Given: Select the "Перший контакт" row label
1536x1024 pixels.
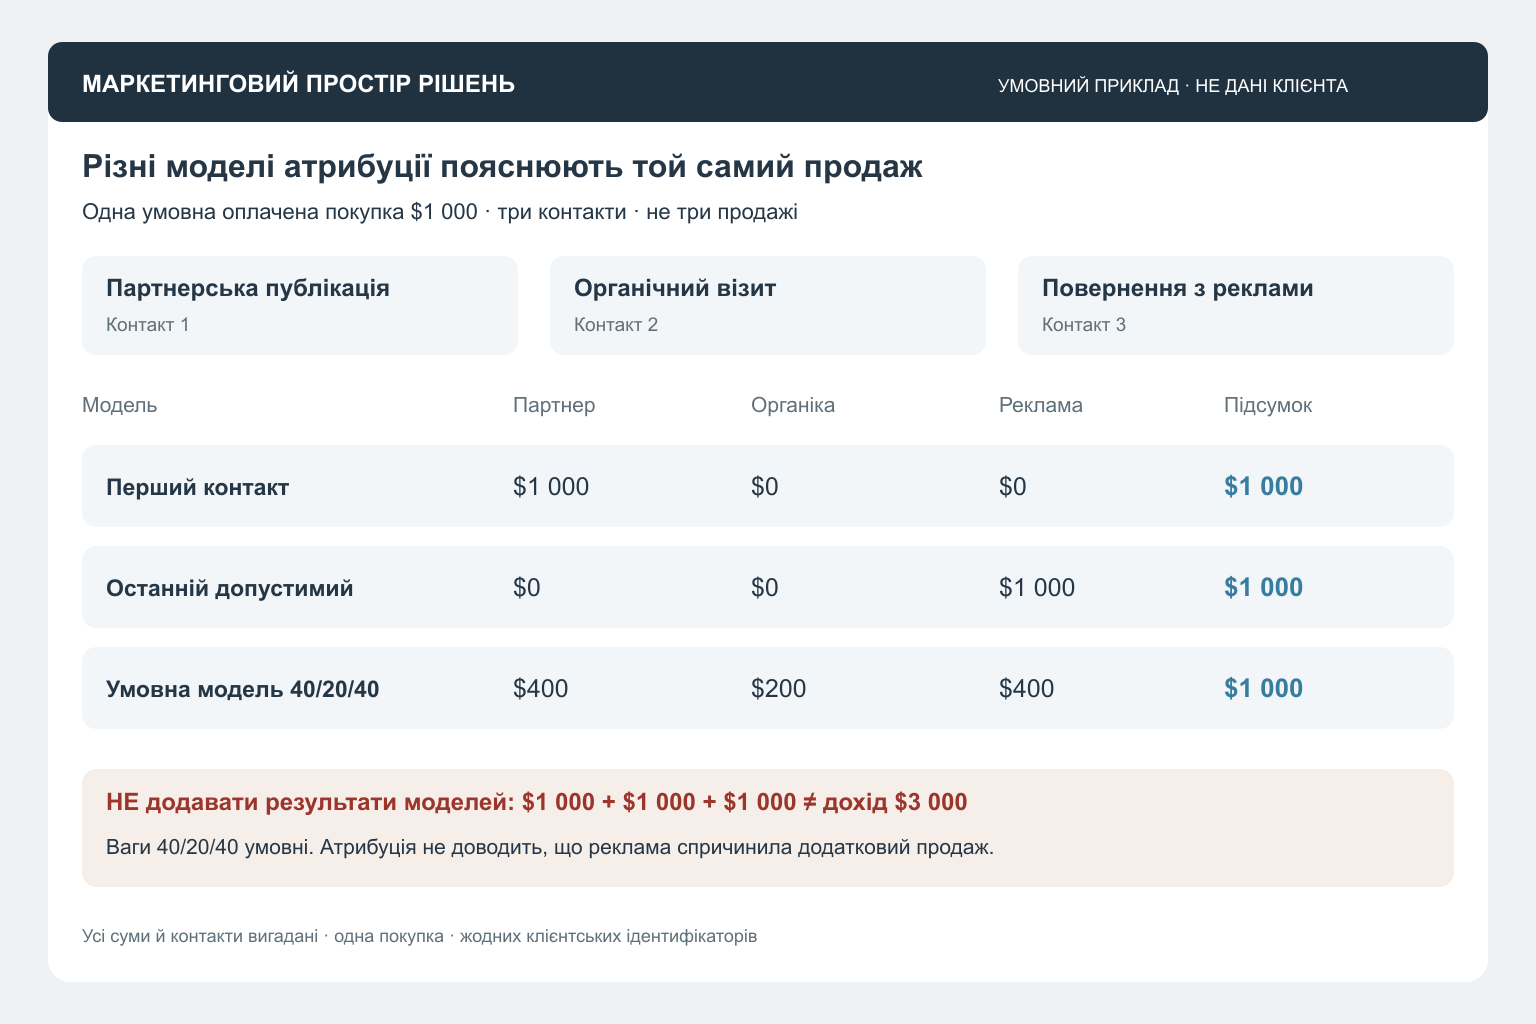Looking at the screenshot, I should click(197, 487).
